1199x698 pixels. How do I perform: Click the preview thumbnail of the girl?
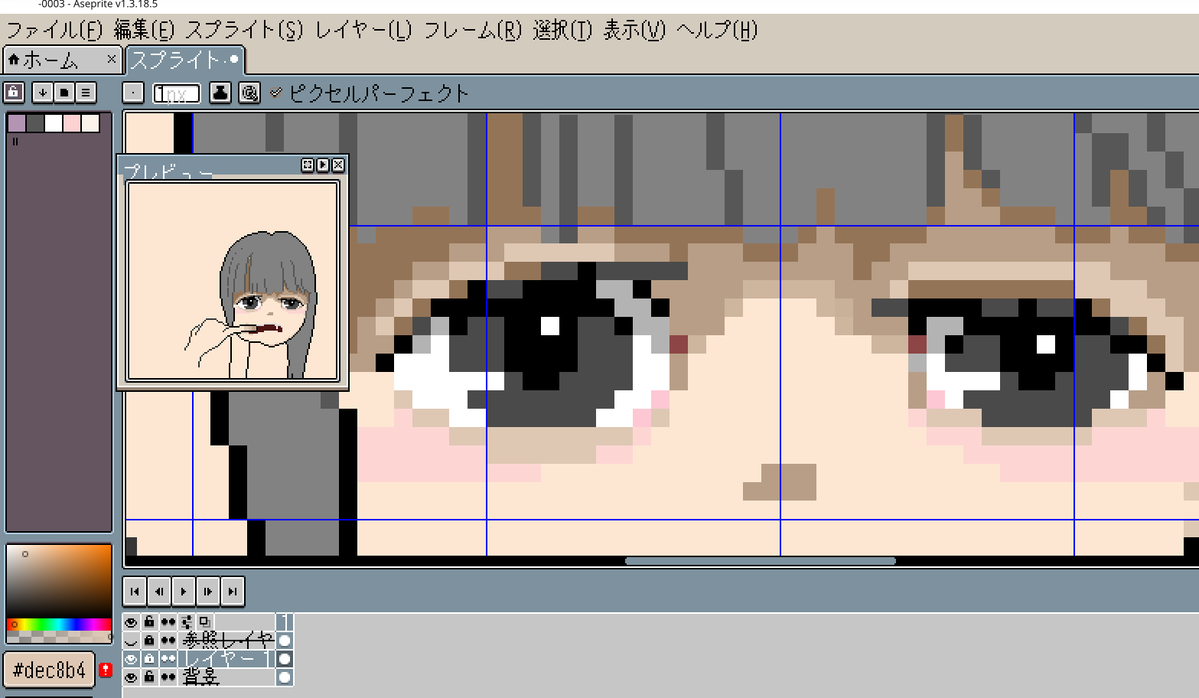[232, 281]
